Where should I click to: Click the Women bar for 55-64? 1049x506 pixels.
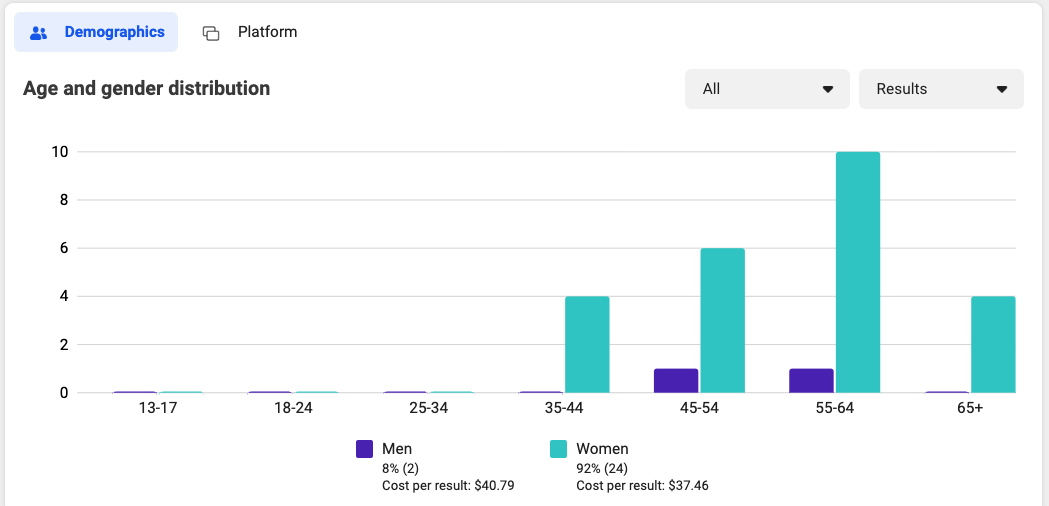tap(858, 272)
